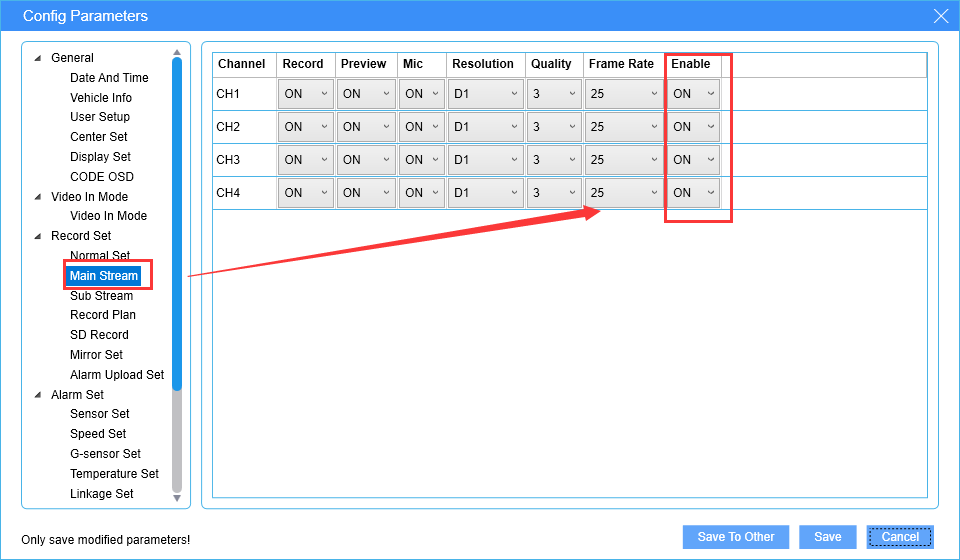Open CH1 Enable dropdown
The width and height of the screenshot is (960, 560).
[x=693, y=94]
